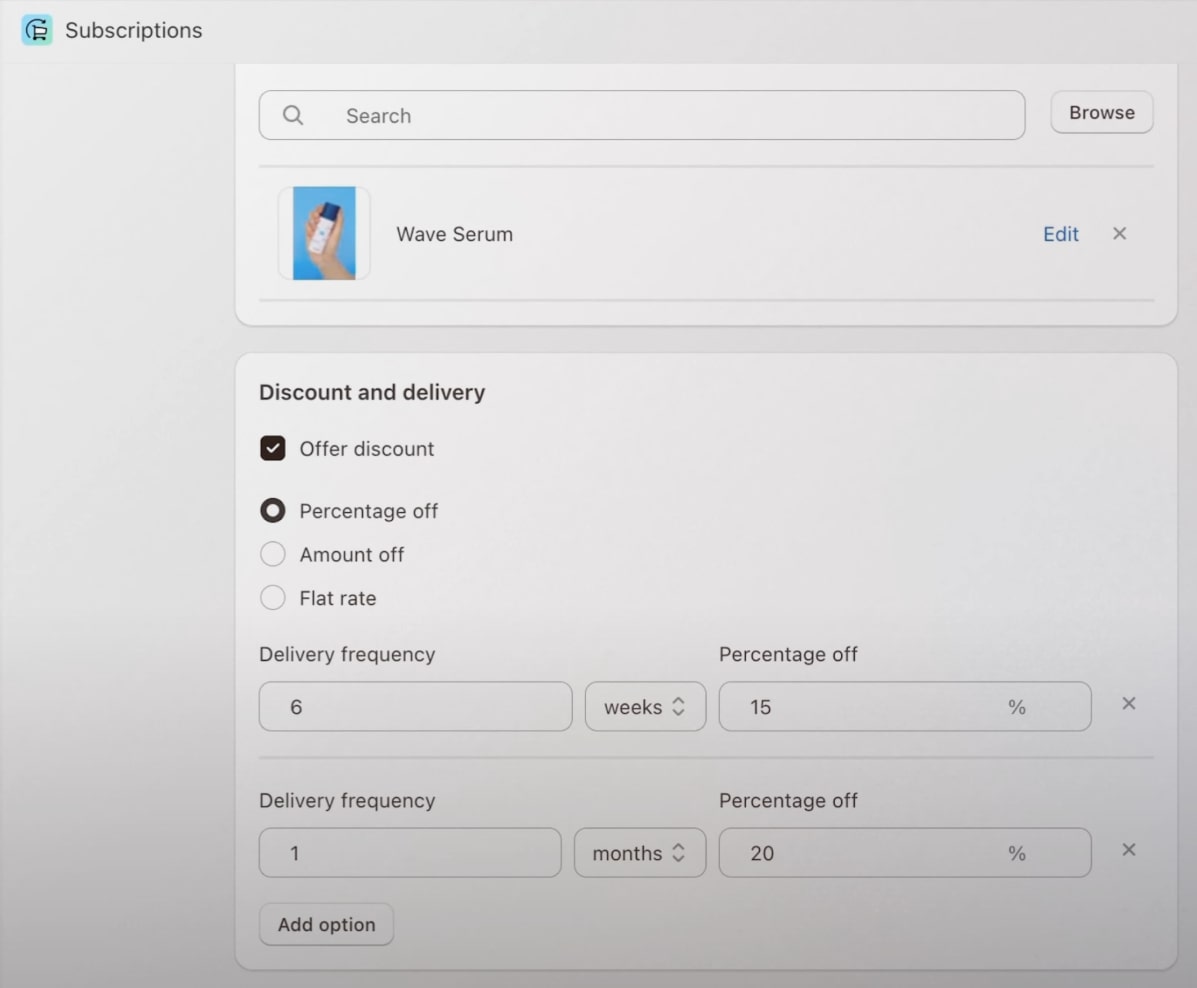
Task: Remove Wave Serum using the X icon
Action: 1119,233
